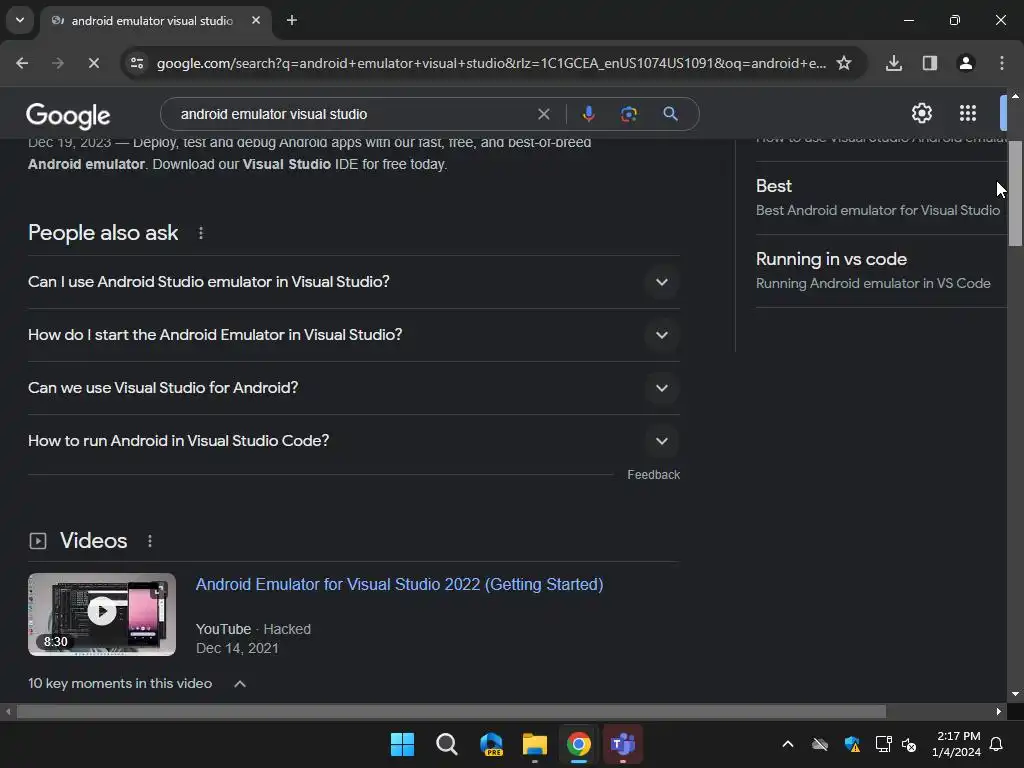Open Videos section options menu

150,541
